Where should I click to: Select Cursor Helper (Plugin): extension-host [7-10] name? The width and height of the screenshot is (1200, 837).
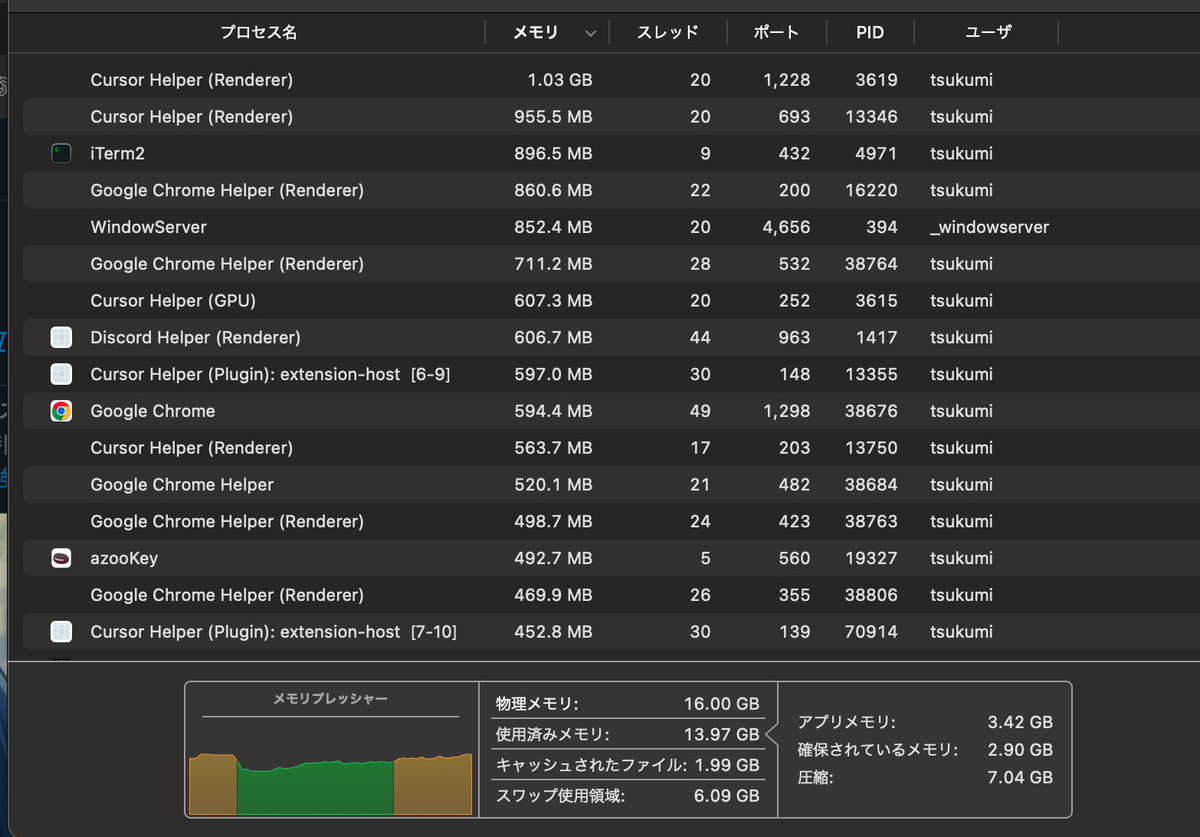274,632
